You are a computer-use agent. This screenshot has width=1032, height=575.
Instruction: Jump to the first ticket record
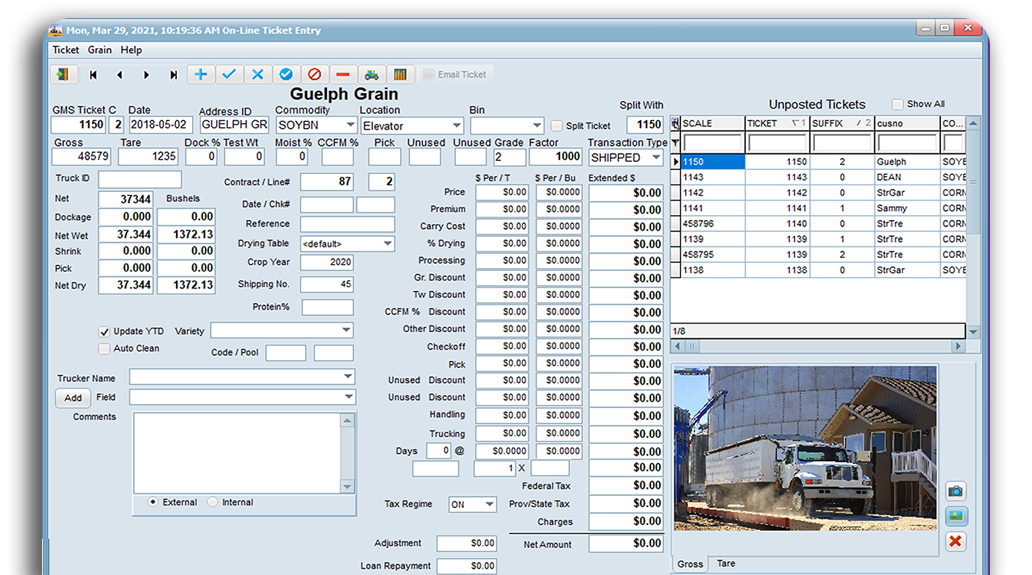coord(93,75)
